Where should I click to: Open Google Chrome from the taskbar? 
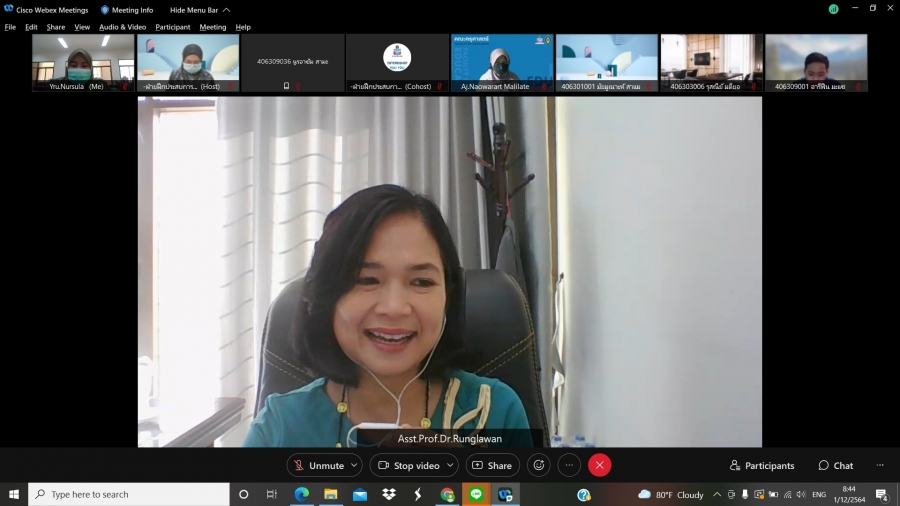447,494
